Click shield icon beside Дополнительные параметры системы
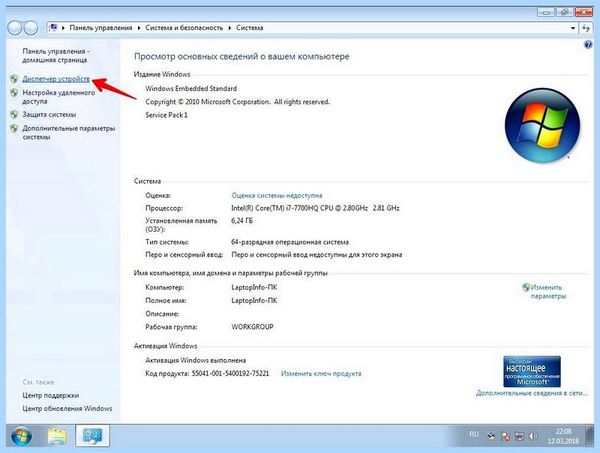The height and width of the screenshot is (453, 600). coord(14,129)
